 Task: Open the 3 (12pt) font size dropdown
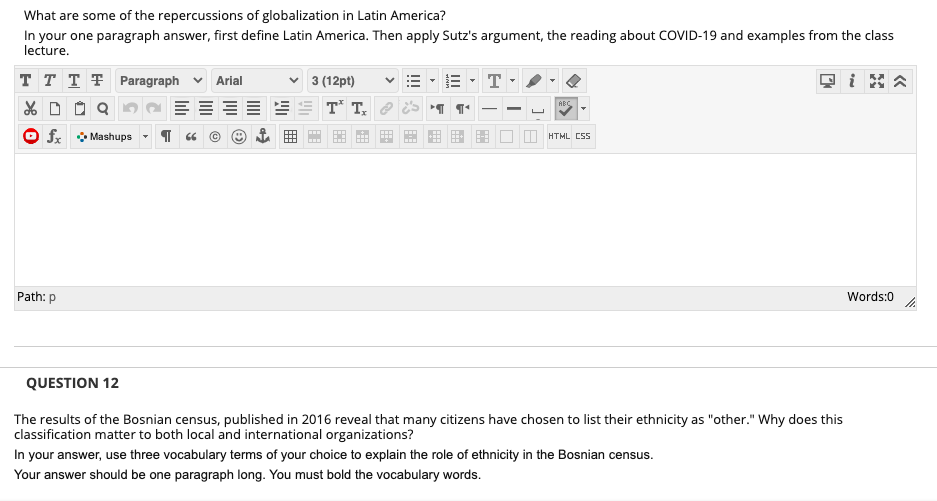[353, 81]
